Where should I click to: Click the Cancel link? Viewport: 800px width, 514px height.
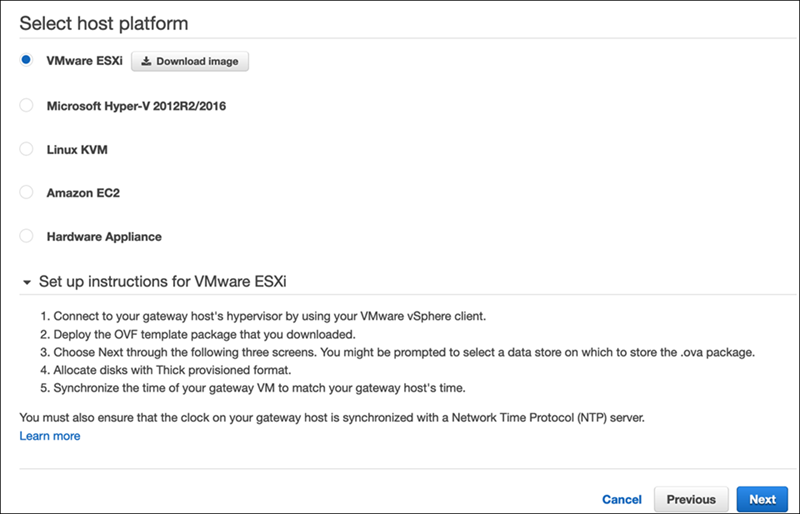pos(621,499)
